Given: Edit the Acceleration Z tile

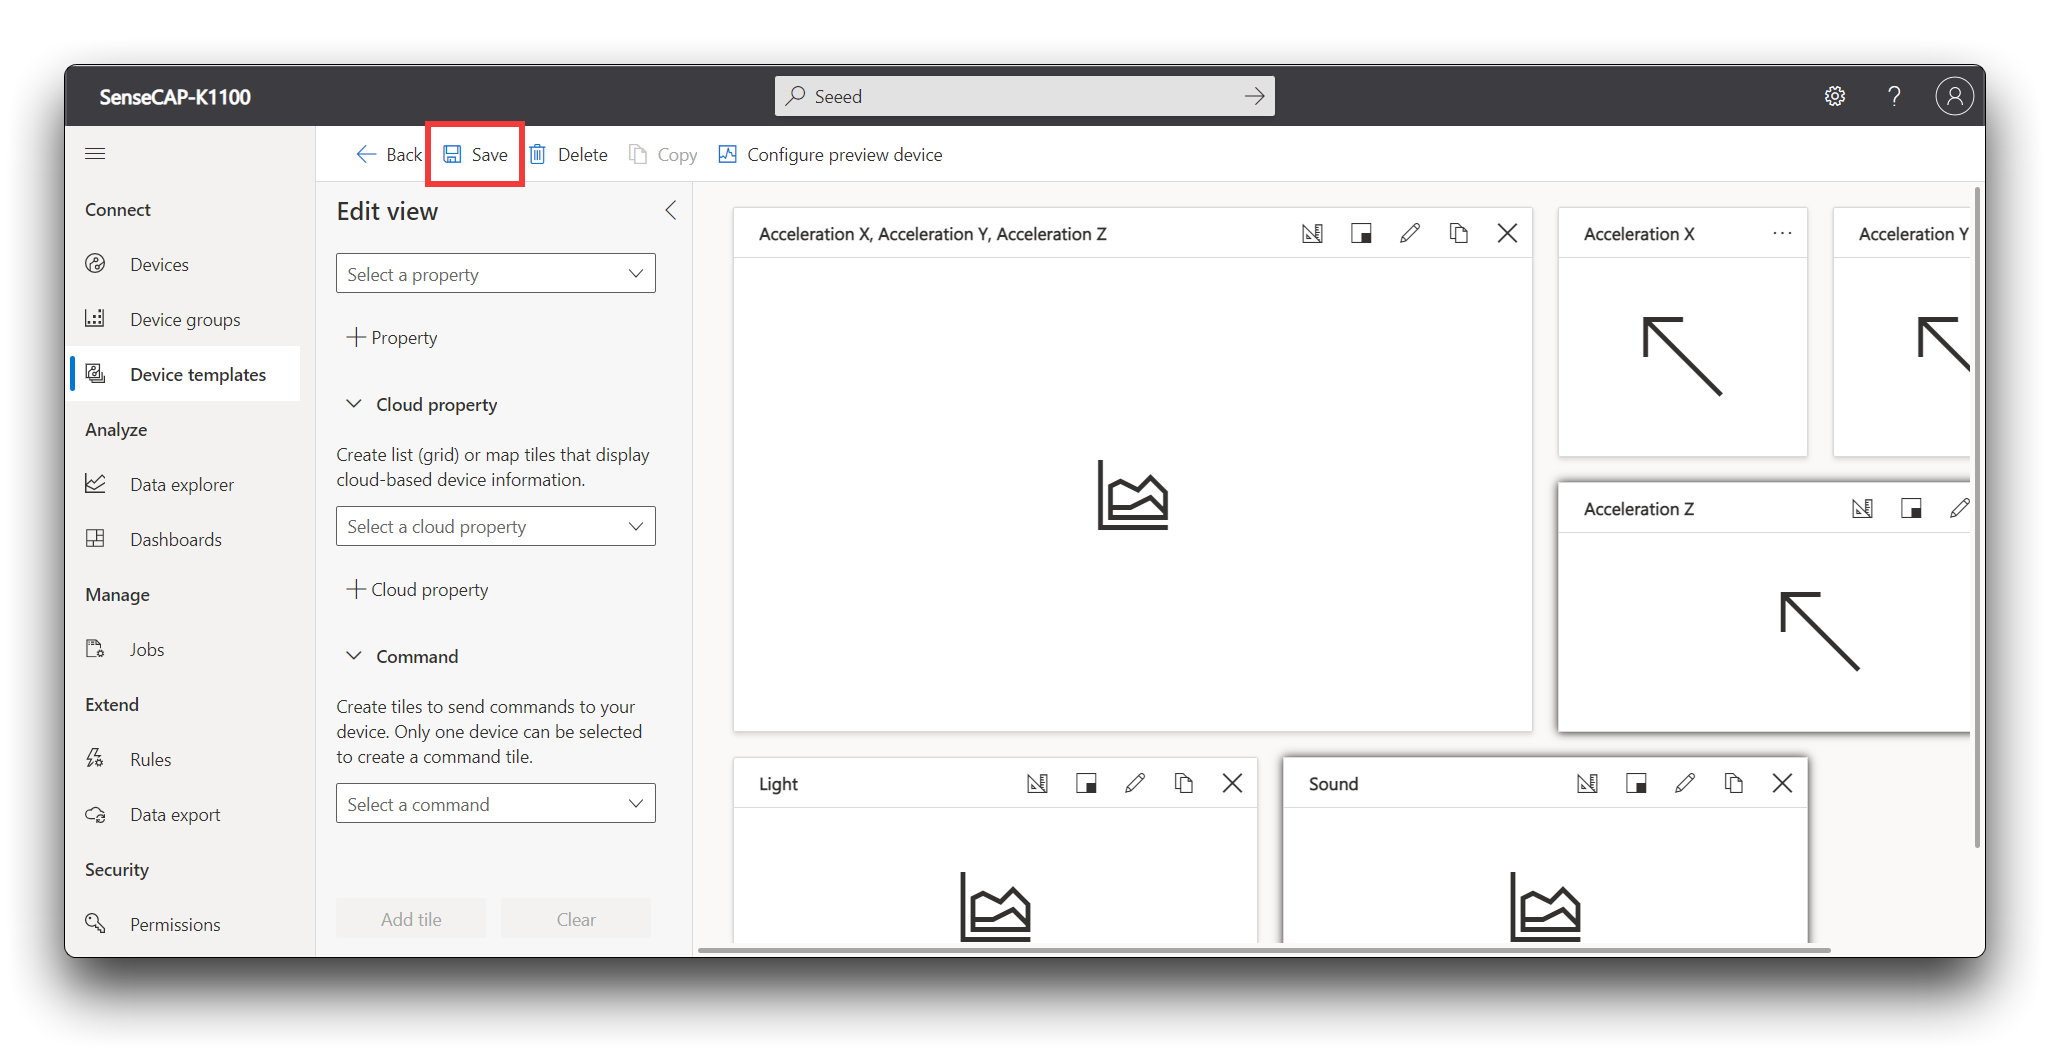Looking at the screenshot, I should (1959, 508).
